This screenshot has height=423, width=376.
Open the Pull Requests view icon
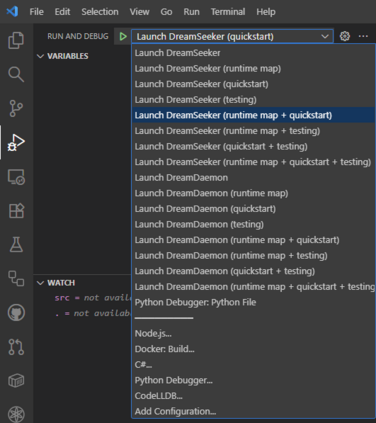[16, 347]
